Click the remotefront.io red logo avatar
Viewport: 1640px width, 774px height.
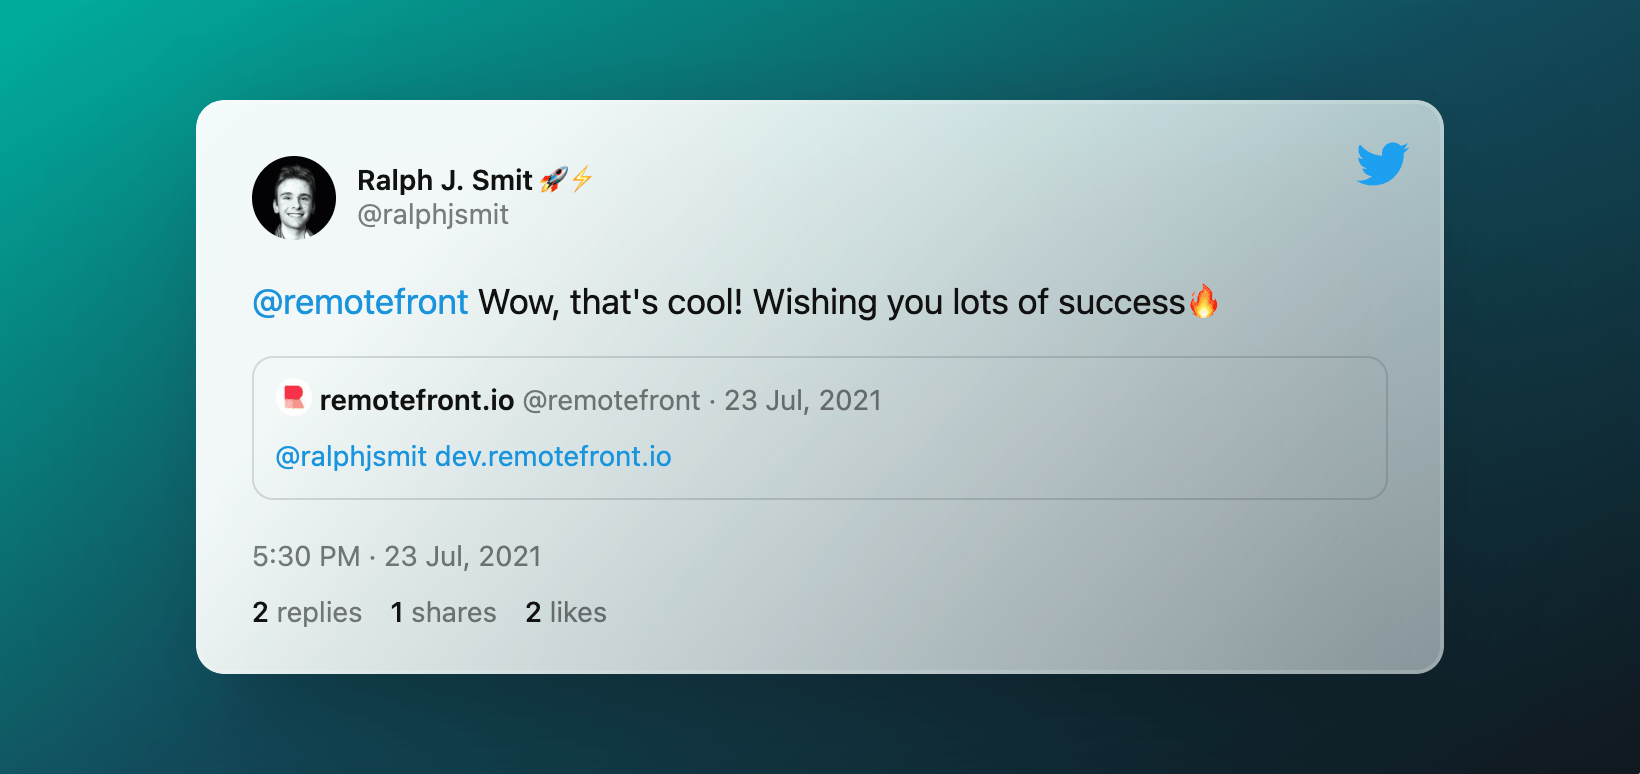click(293, 398)
